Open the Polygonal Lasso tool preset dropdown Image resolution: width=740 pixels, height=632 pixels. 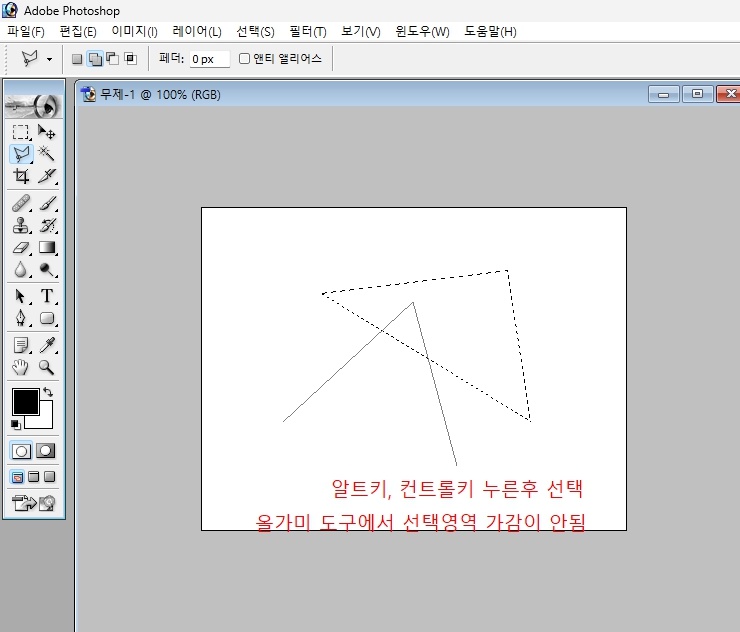[50, 59]
